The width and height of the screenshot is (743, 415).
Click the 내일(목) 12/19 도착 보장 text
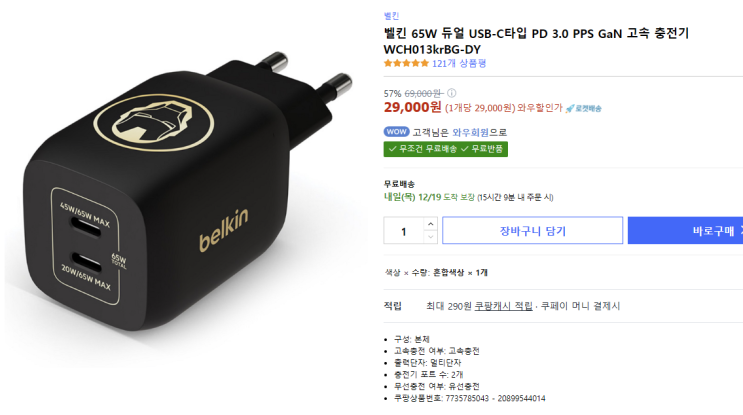pos(429,197)
